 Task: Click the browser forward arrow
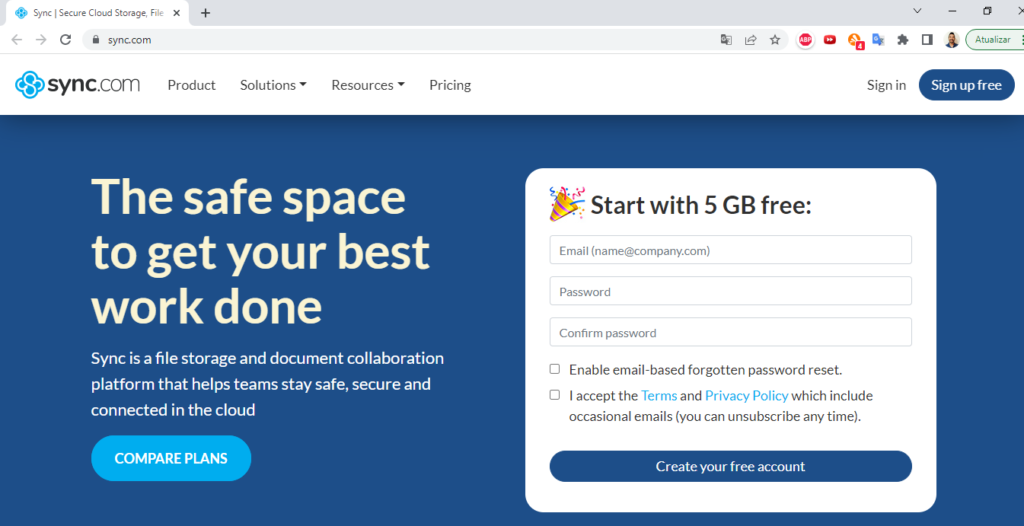tap(41, 40)
